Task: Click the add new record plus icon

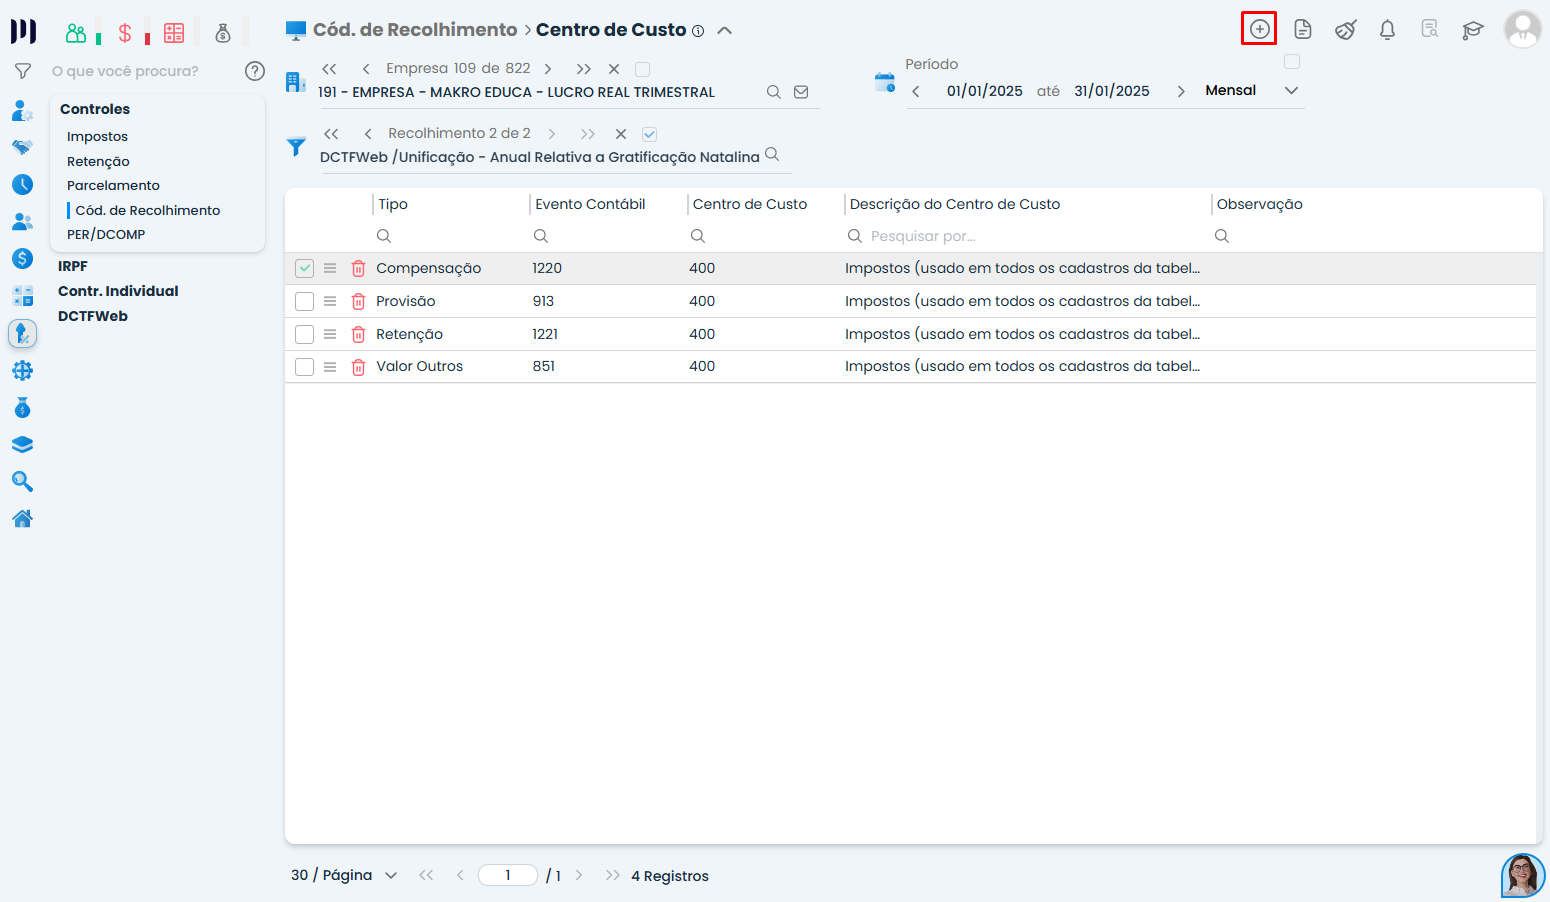Action: (x=1259, y=29)
